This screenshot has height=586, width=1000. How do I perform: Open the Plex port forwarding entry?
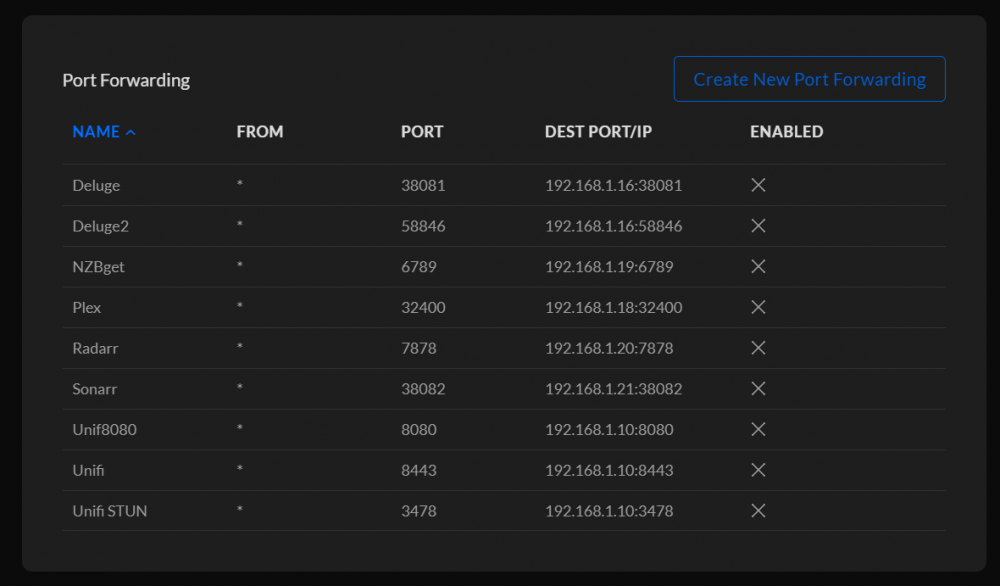click(504, 307)
